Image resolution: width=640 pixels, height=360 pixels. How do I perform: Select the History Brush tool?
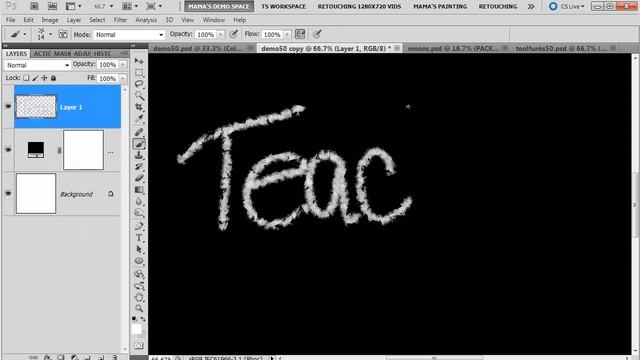(139, 167)
